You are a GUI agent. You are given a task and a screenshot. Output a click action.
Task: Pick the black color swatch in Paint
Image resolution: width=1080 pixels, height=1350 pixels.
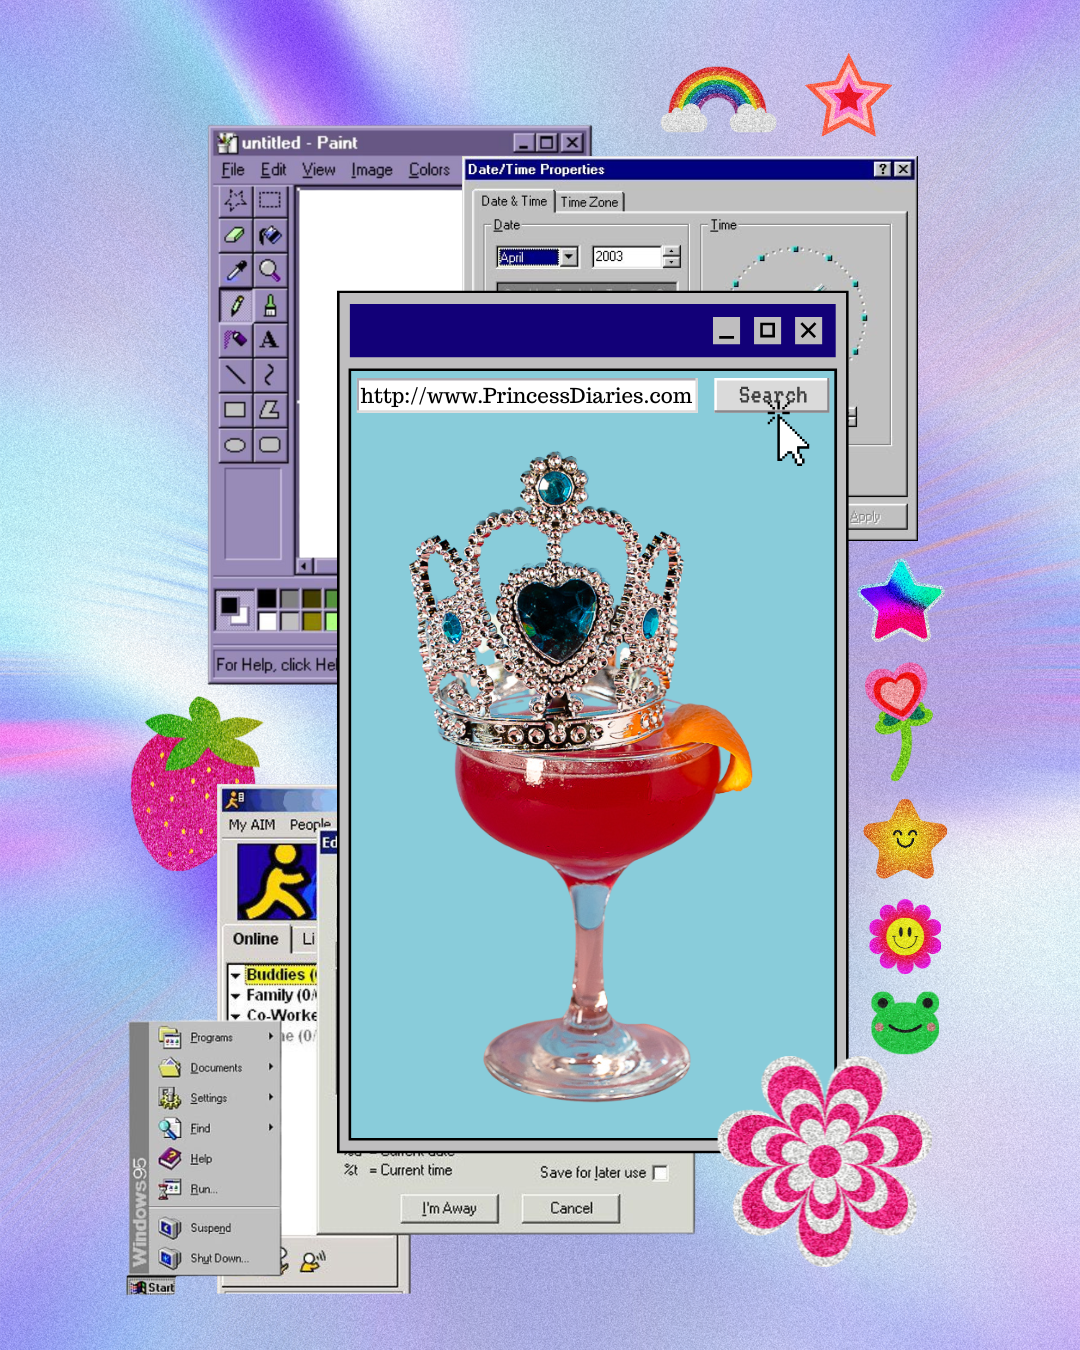click(267, 598)
